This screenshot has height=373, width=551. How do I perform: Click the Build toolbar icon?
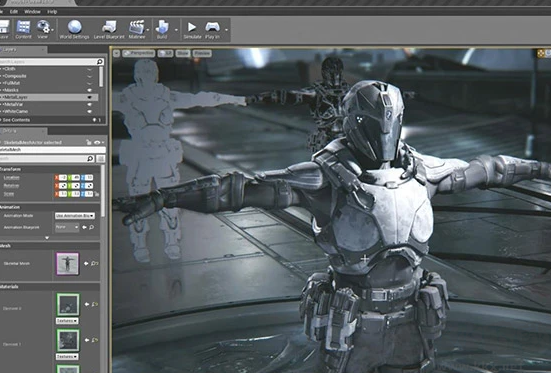tap(162, 27)
